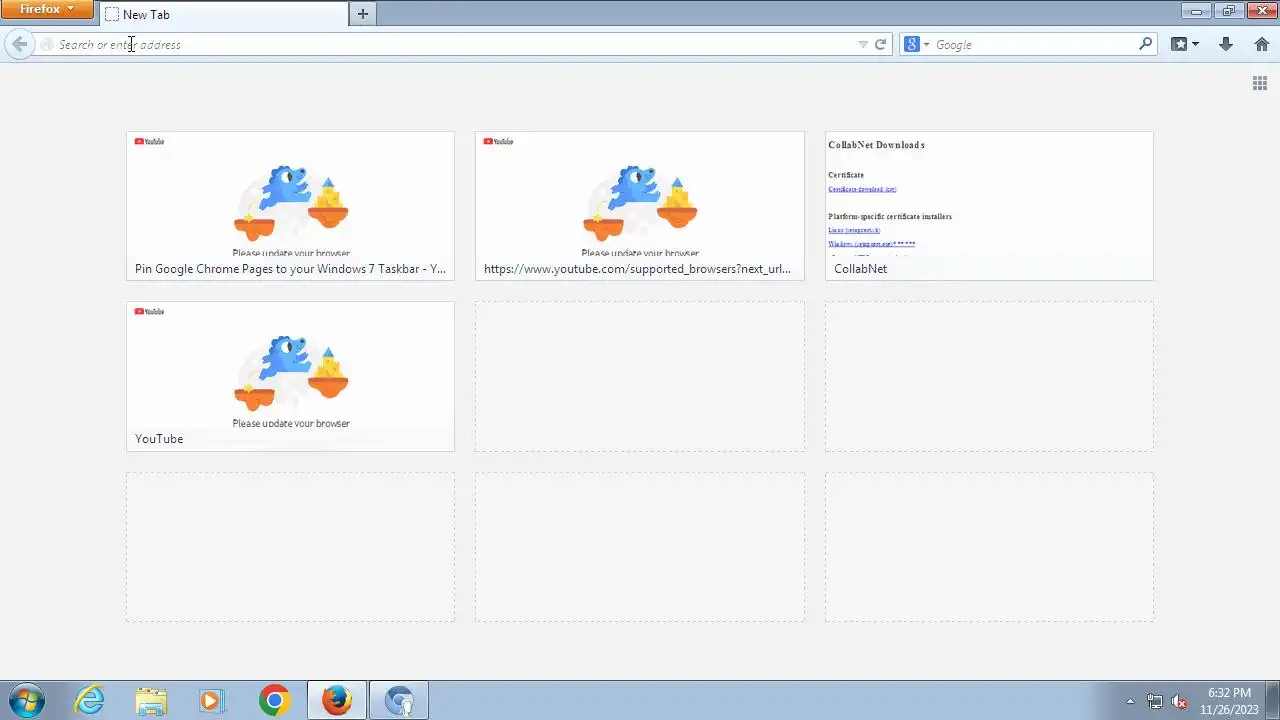Select the New Tab tab
1280x720 pixels.
224,14
